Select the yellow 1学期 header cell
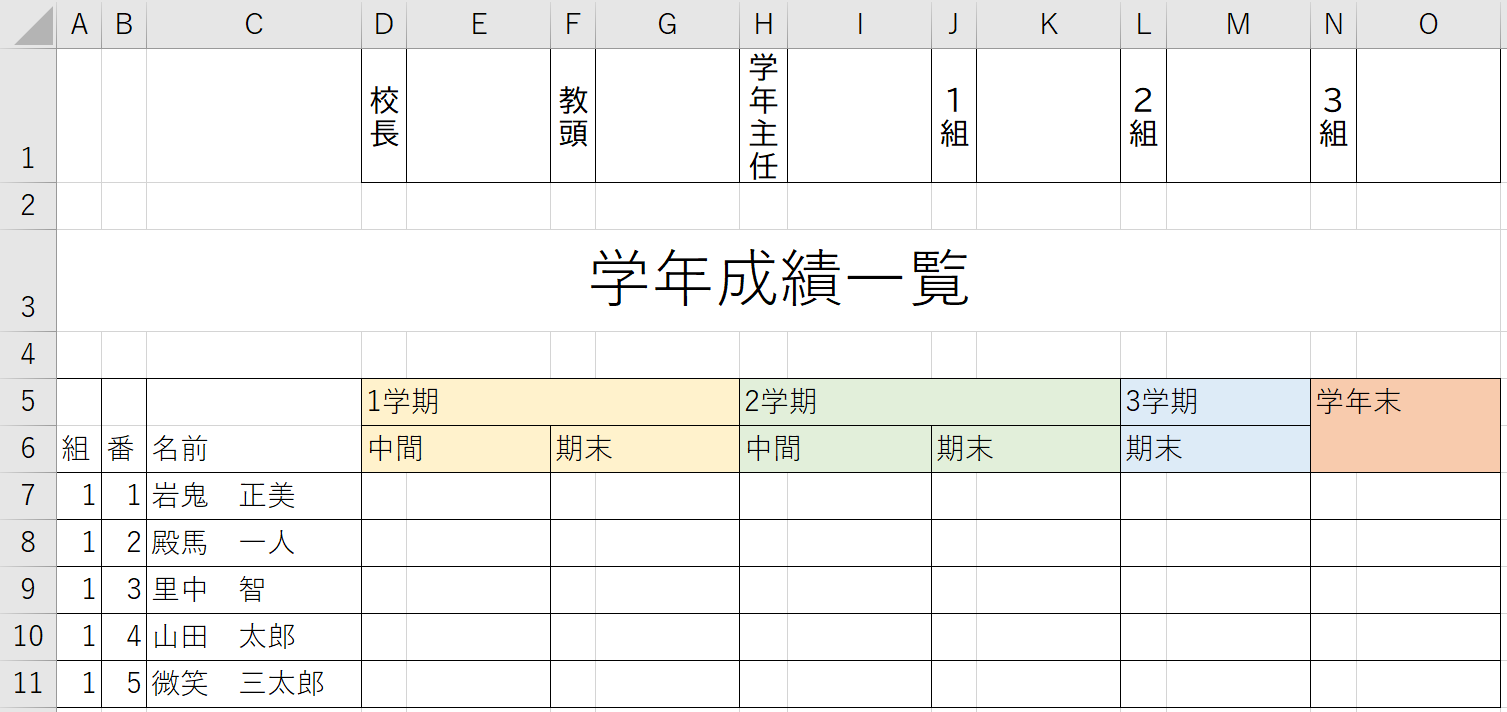The height and width of the screenshot is (712, 1507). pos(550,402)
